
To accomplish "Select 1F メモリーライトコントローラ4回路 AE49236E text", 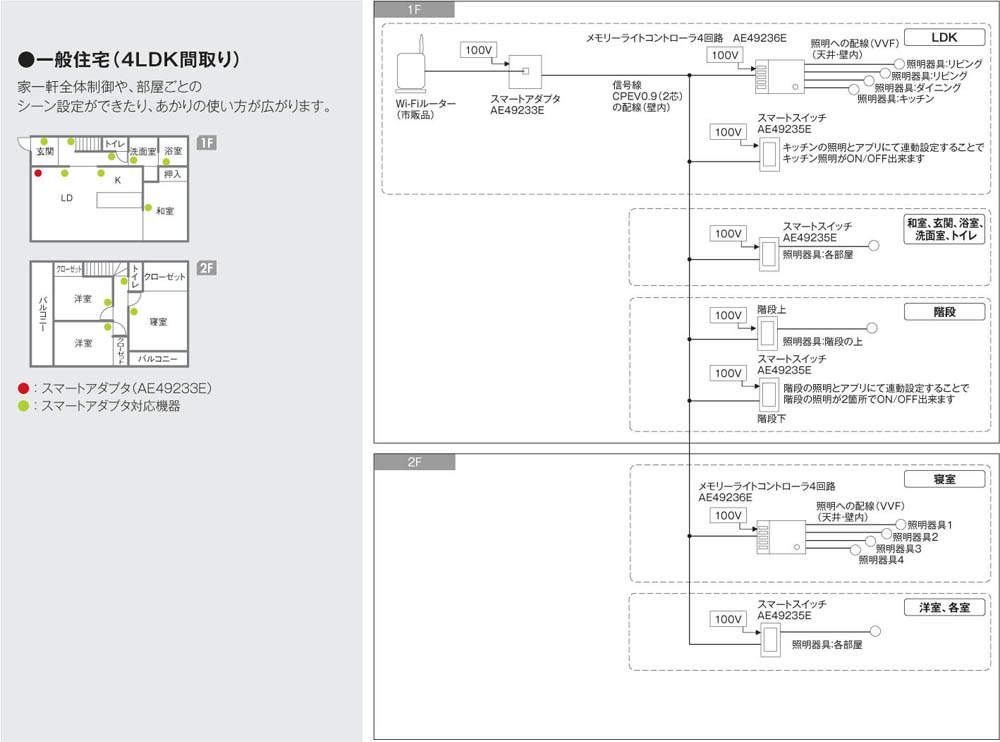I will point(686,38).
